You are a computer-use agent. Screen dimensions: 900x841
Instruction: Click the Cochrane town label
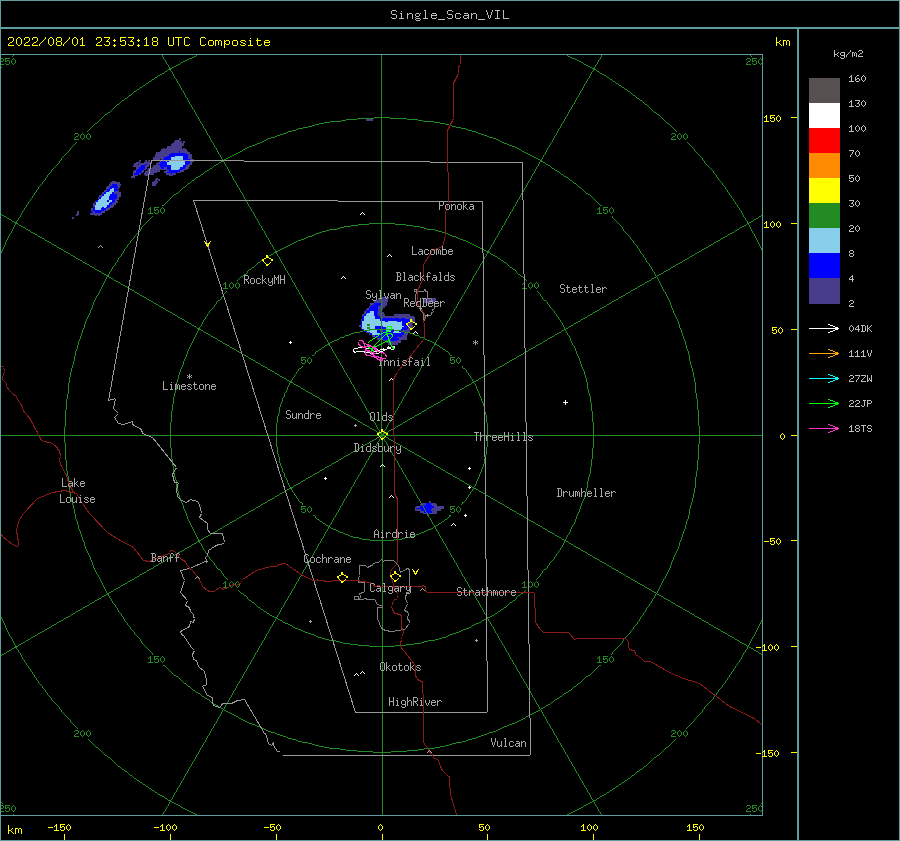(327, 559)
